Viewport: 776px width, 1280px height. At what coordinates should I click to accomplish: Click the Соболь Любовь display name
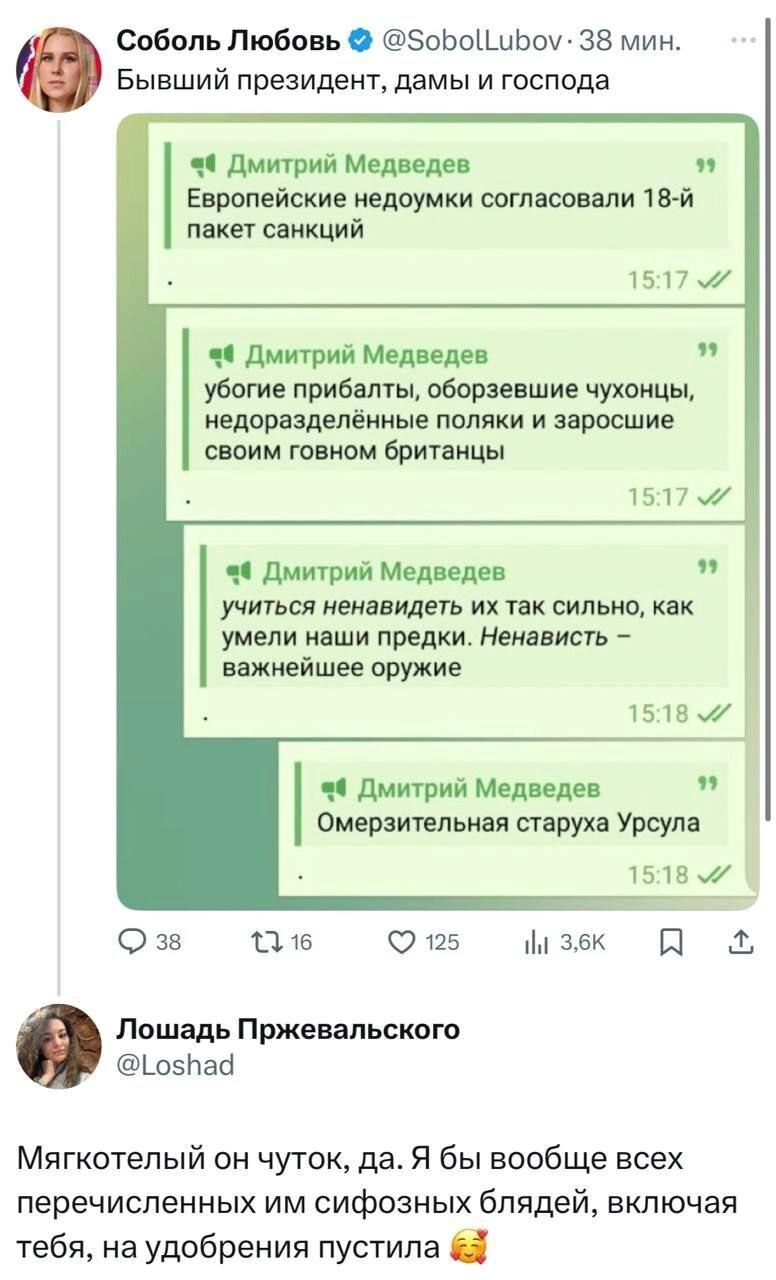(230, 42)
